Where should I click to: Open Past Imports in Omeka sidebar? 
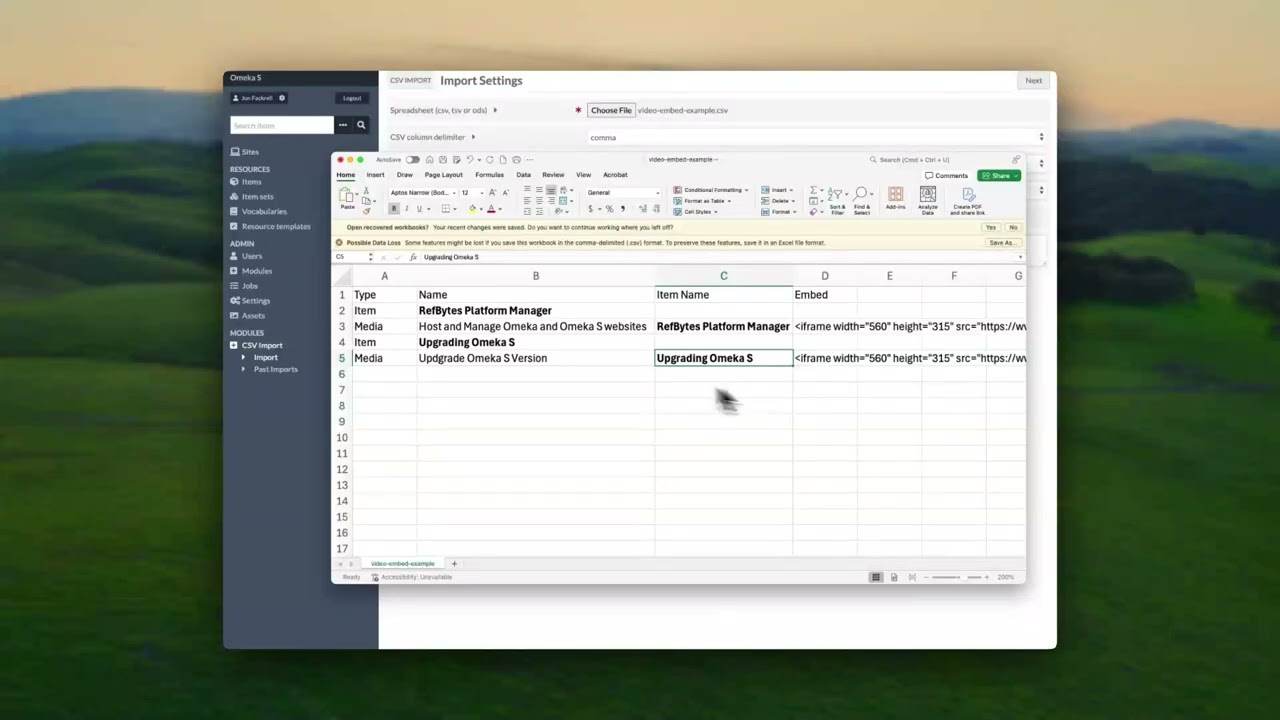pyautogui.click(x=276, y=370)
